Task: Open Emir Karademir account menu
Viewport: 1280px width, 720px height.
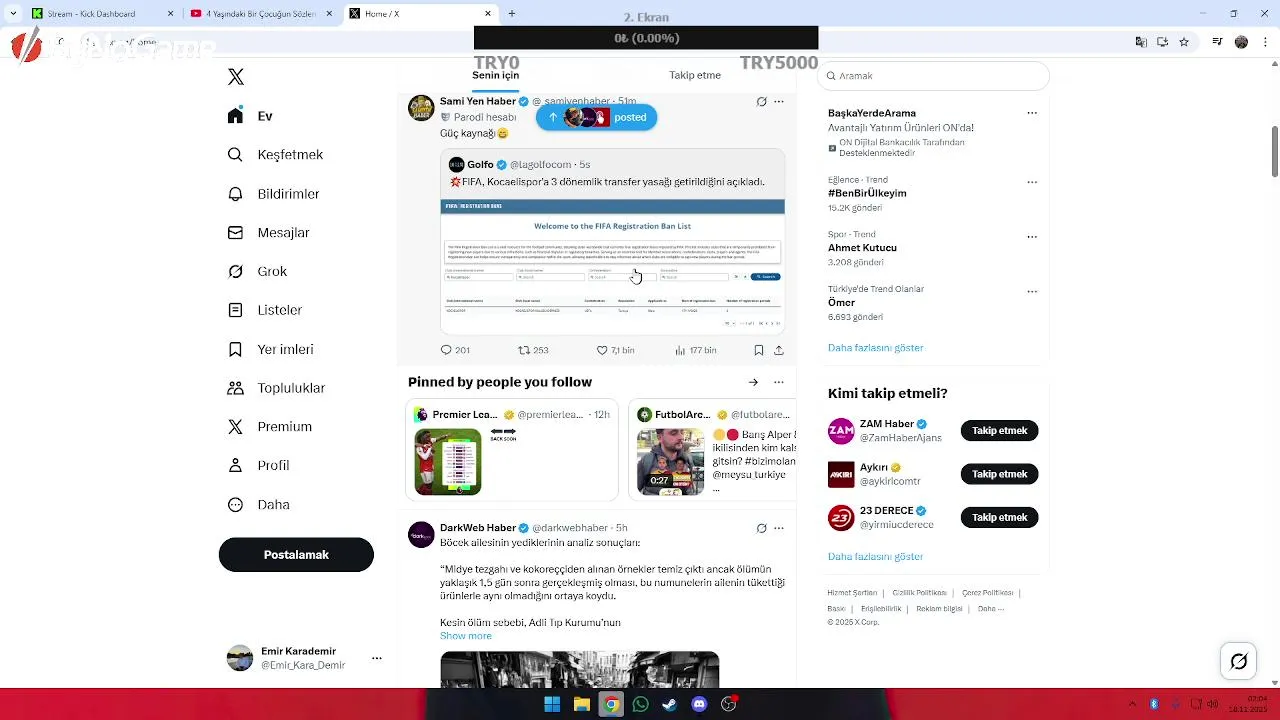Action: [303, 658]
